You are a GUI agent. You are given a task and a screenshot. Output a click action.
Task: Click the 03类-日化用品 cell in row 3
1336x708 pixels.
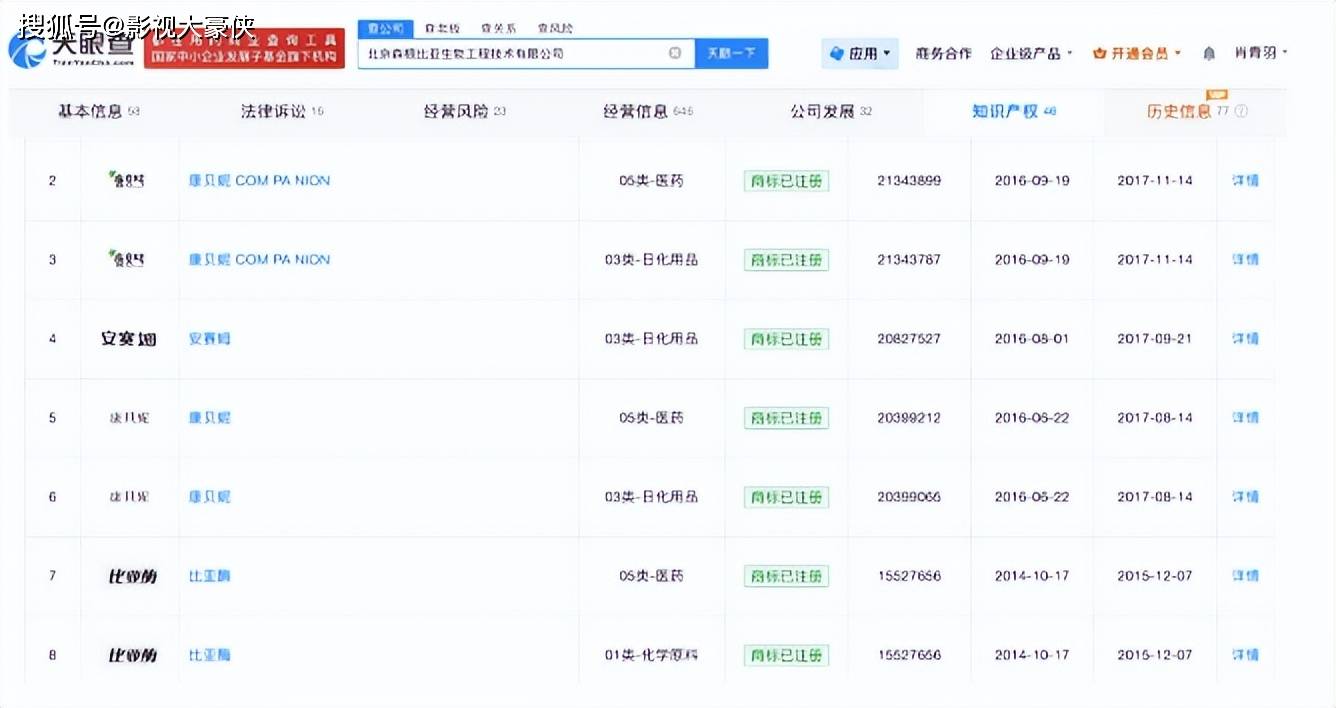[651, 259]
